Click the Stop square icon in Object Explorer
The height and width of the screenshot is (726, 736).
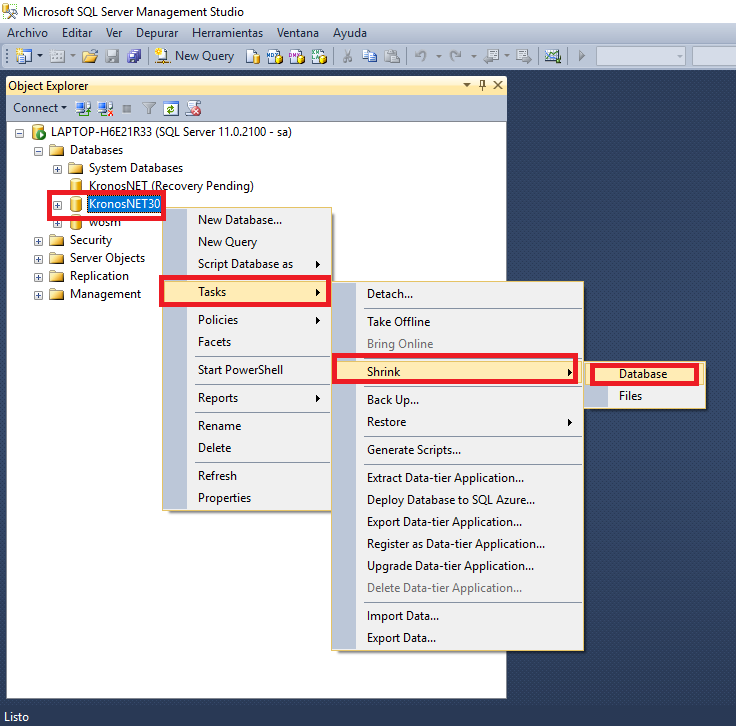coord(127,109)
